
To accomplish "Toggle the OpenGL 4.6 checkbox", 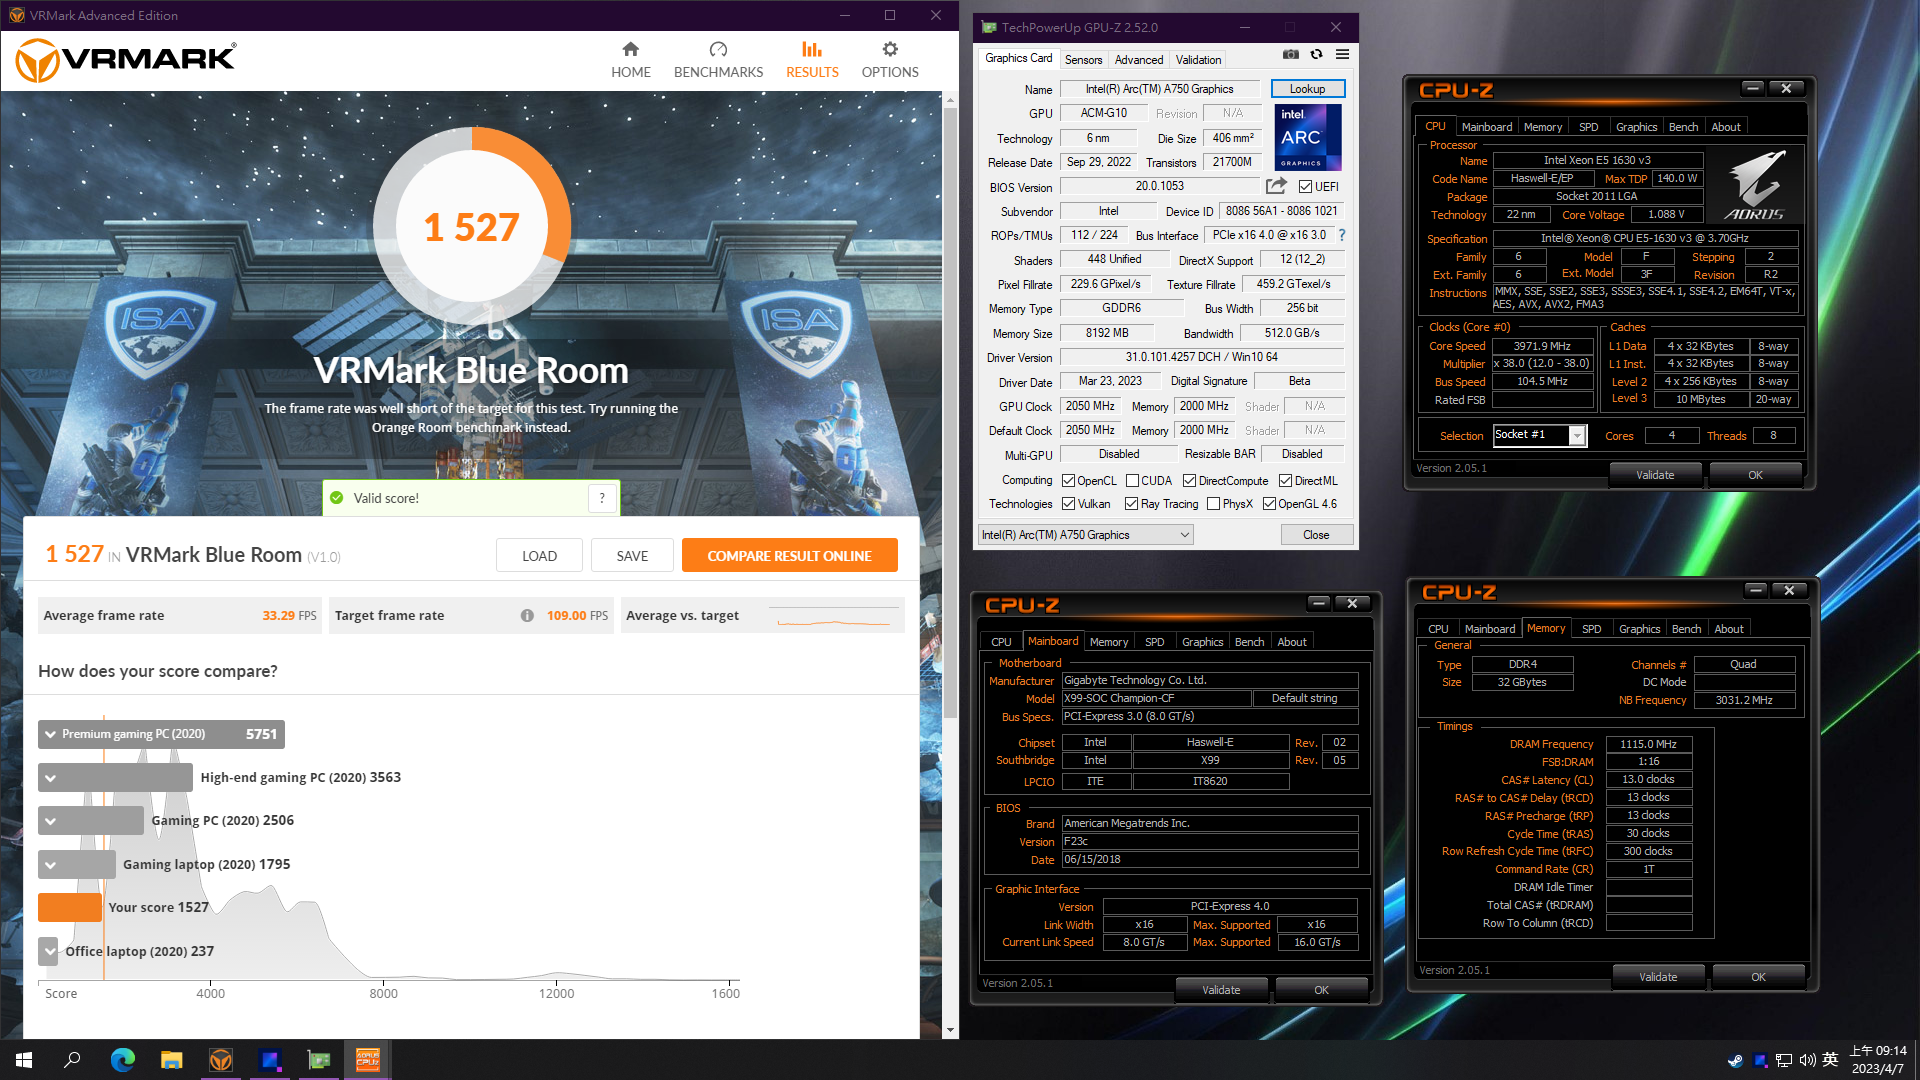I will [1269, 504].
